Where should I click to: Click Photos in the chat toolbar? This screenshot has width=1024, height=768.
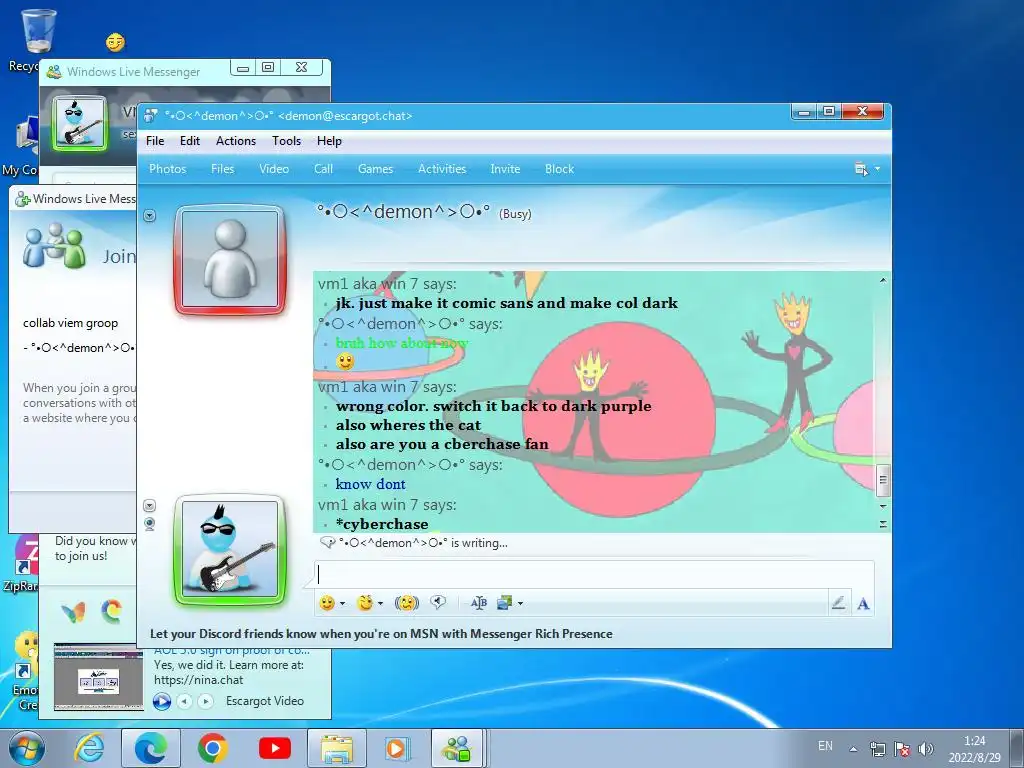(168, 169)
